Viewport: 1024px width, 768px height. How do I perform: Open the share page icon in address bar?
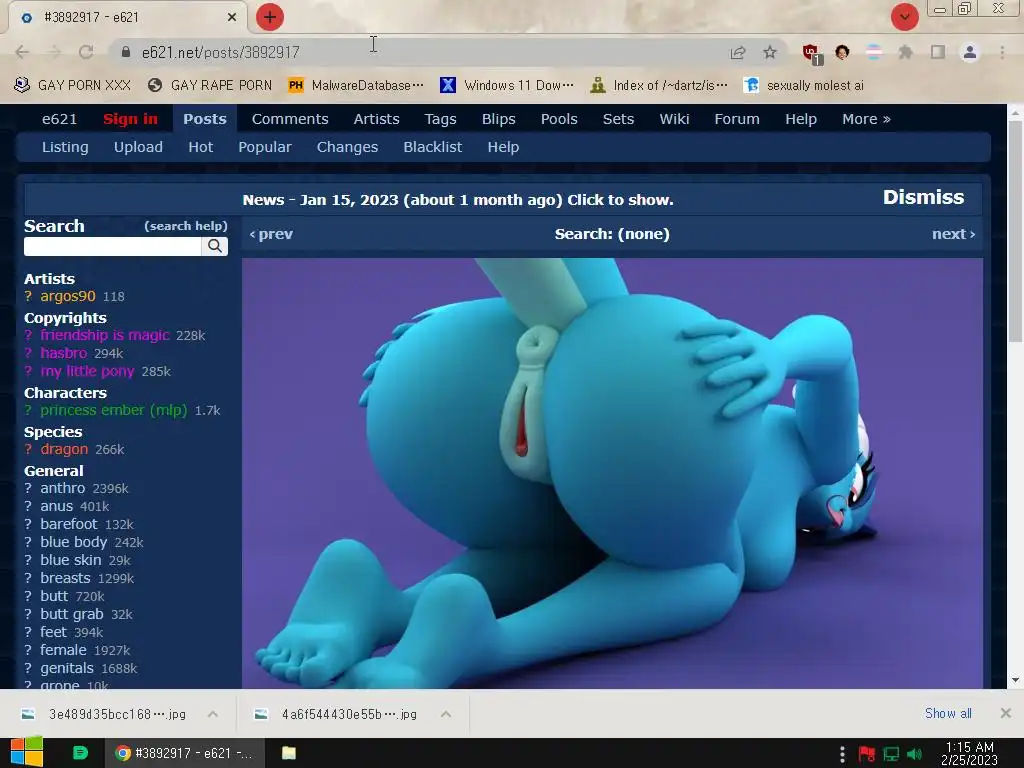738,52
